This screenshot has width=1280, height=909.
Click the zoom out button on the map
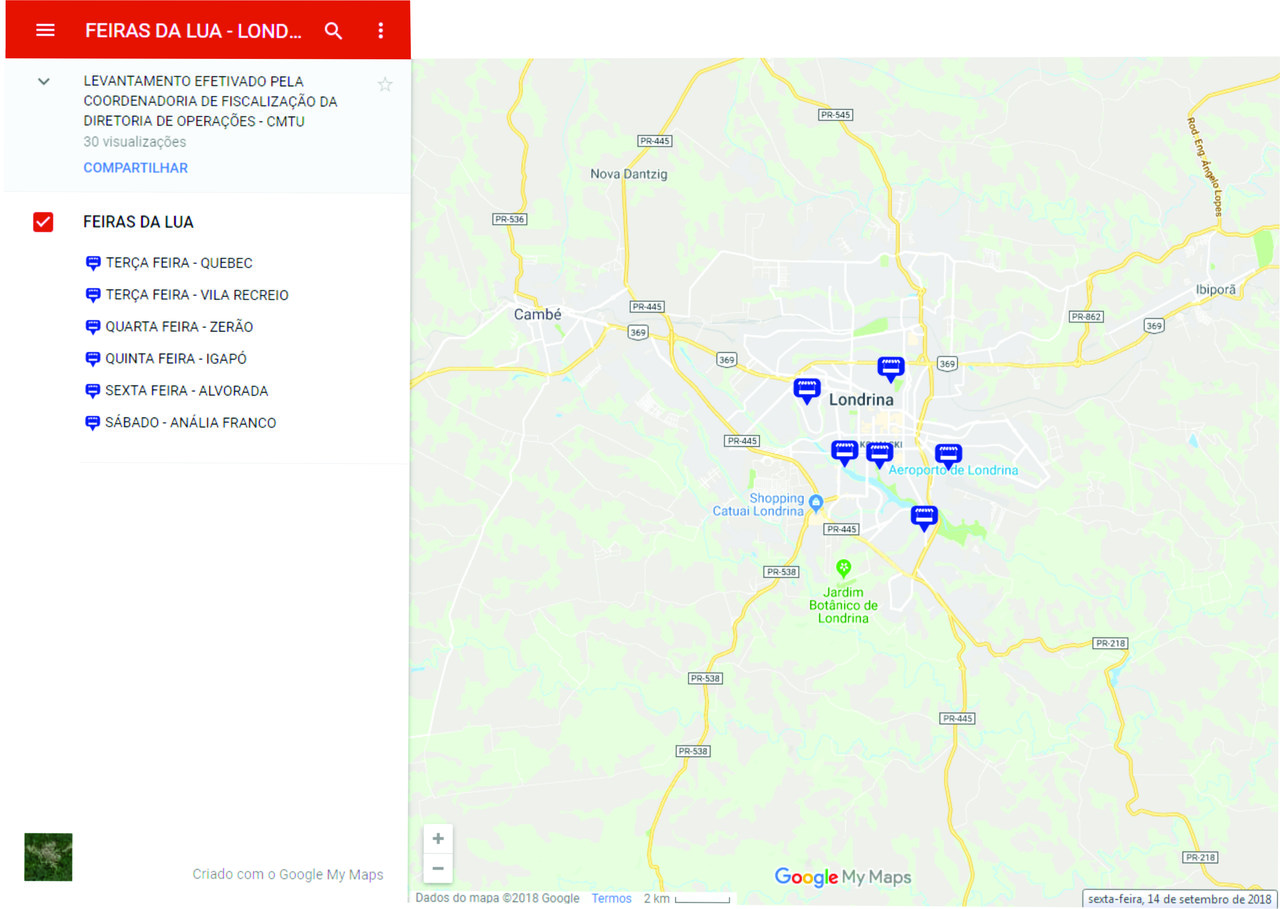[437, 868]
